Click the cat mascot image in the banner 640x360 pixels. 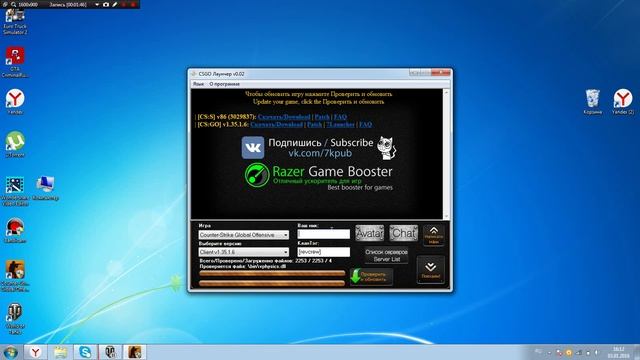tap(386, 148)
